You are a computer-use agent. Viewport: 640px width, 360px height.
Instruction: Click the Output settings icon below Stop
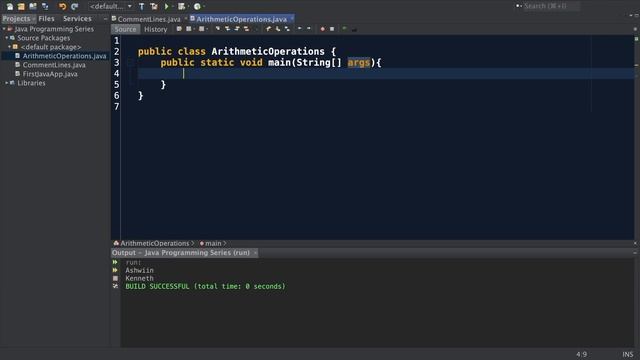(115, 286)
